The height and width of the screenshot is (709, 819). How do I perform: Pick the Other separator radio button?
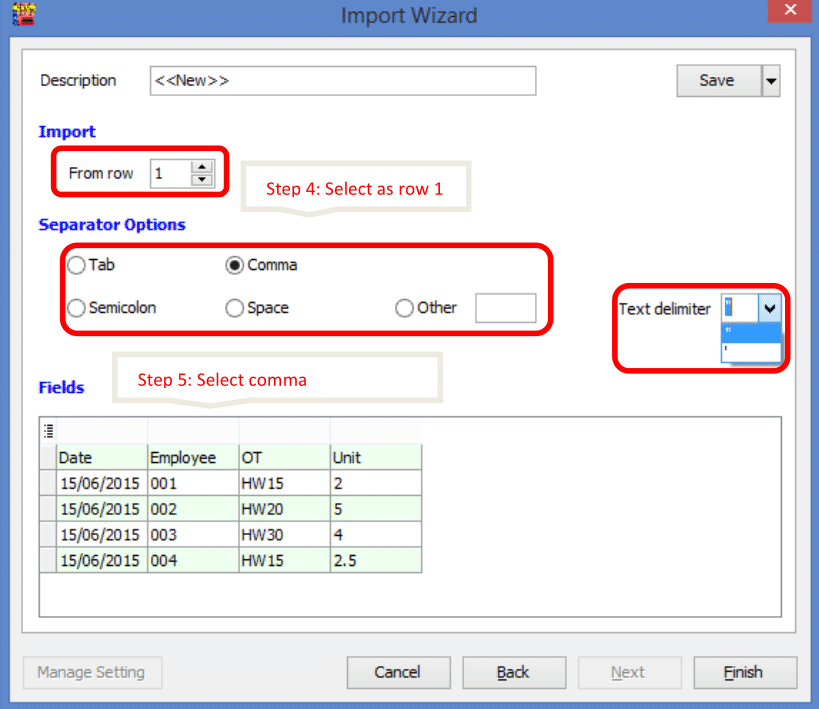(405, 309)
